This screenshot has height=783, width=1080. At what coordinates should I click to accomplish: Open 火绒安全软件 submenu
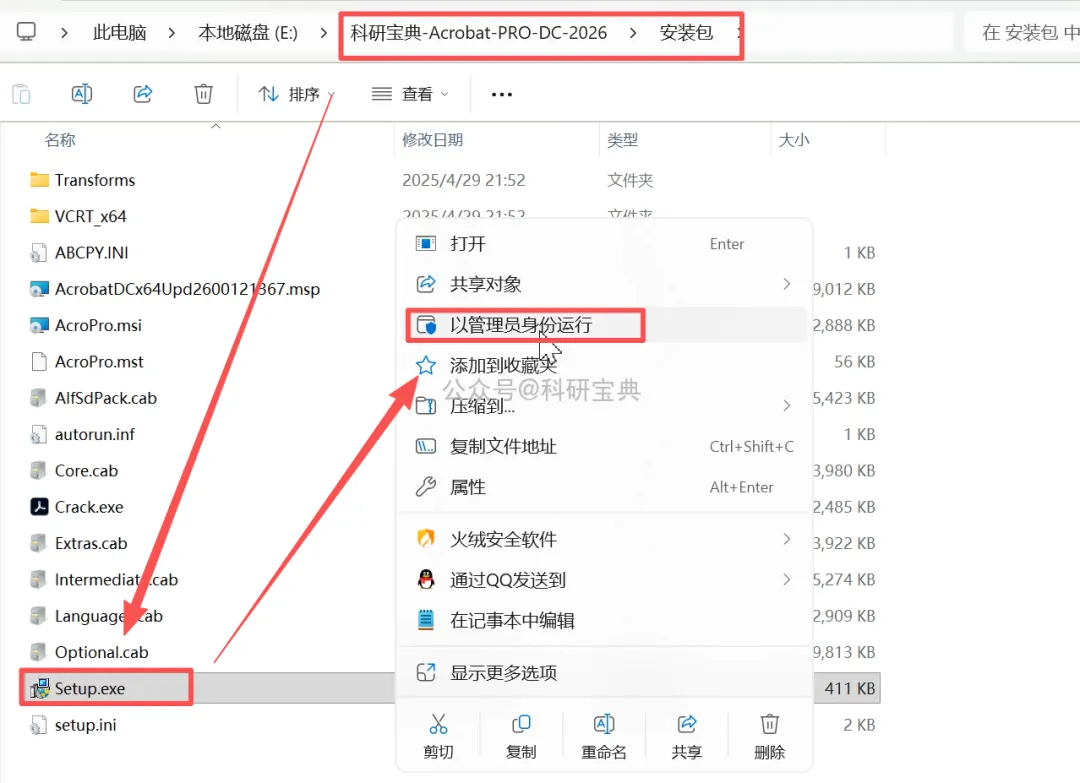click(604, 539)
